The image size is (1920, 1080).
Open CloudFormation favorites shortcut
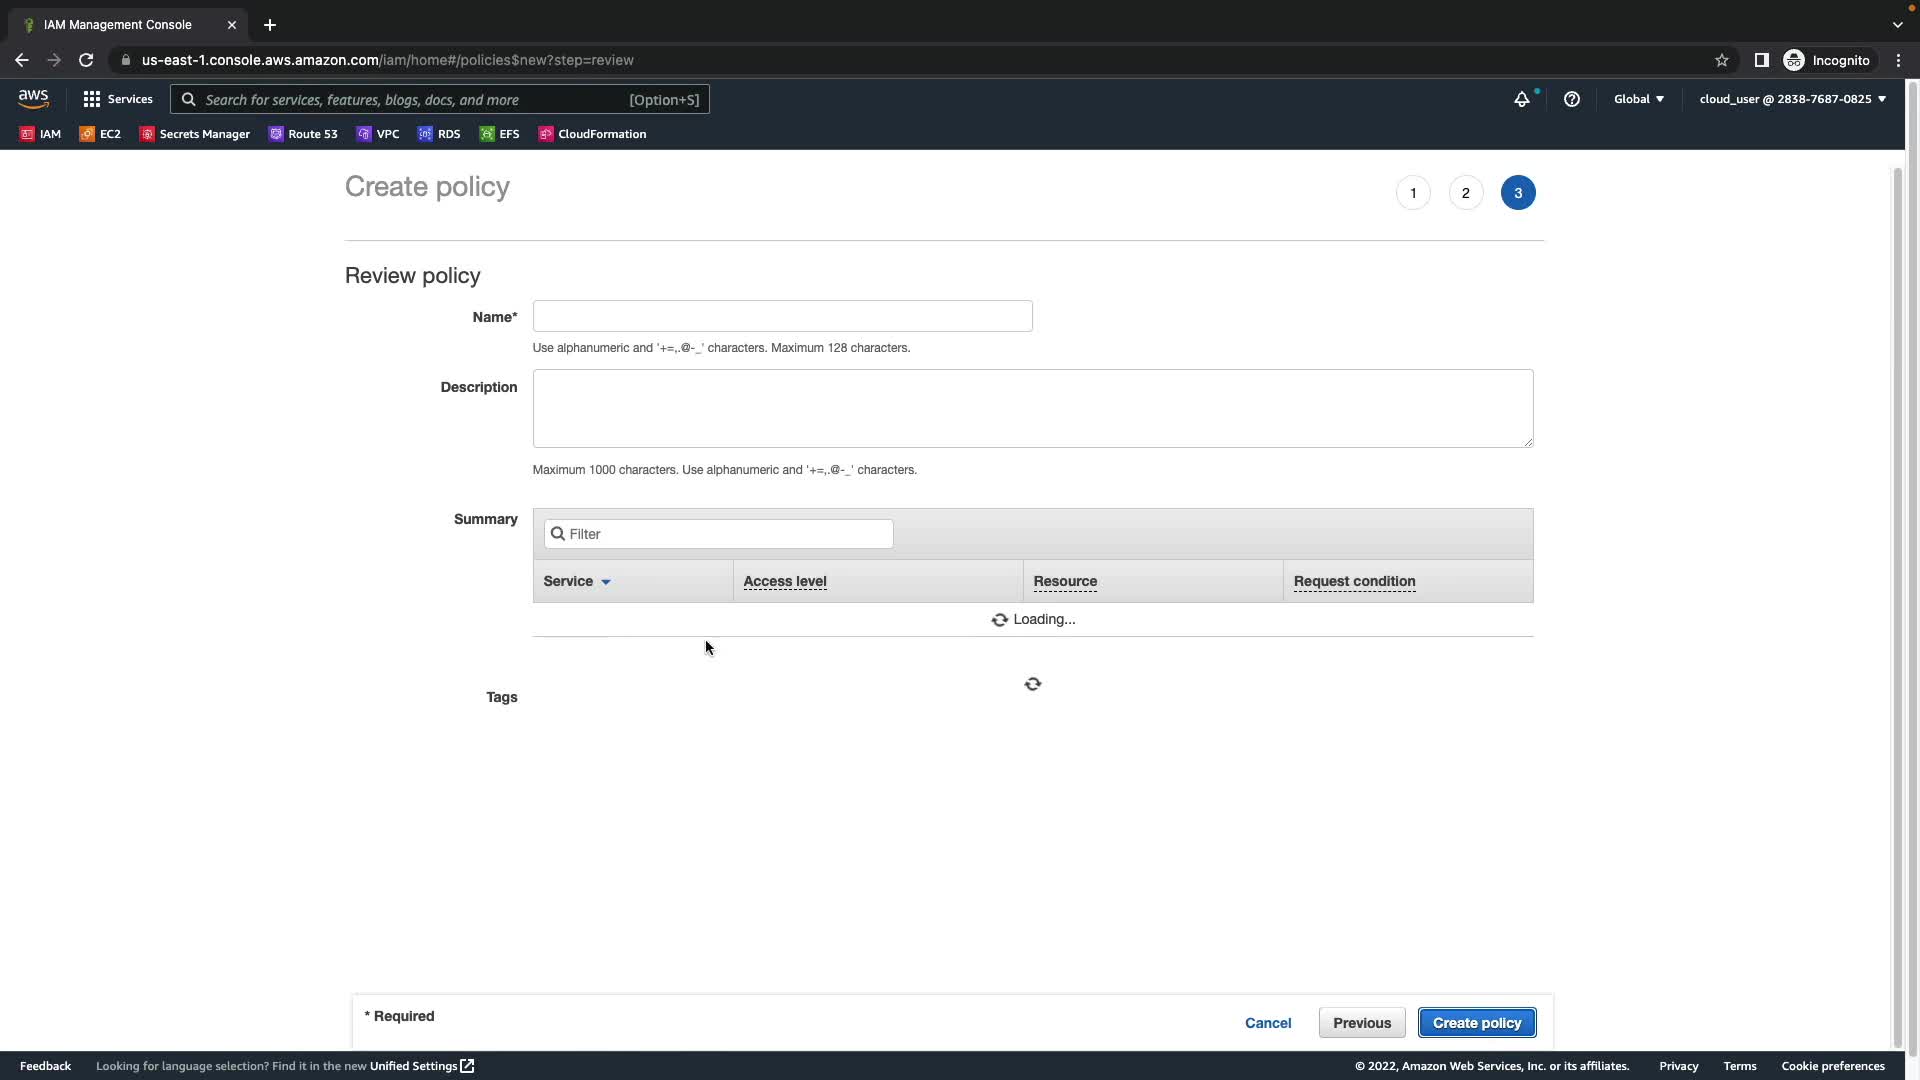click(x=592, y=134)
